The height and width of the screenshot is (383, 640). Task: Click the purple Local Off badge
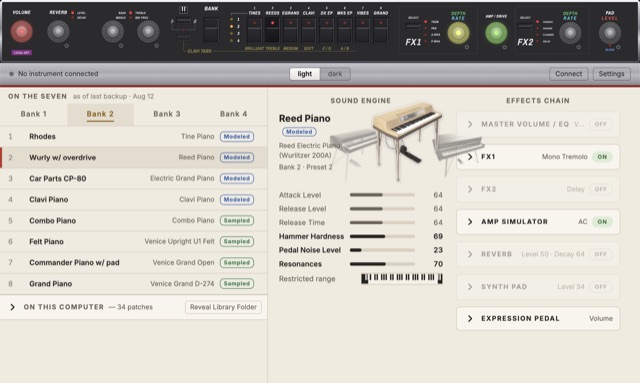click(22, 53)
